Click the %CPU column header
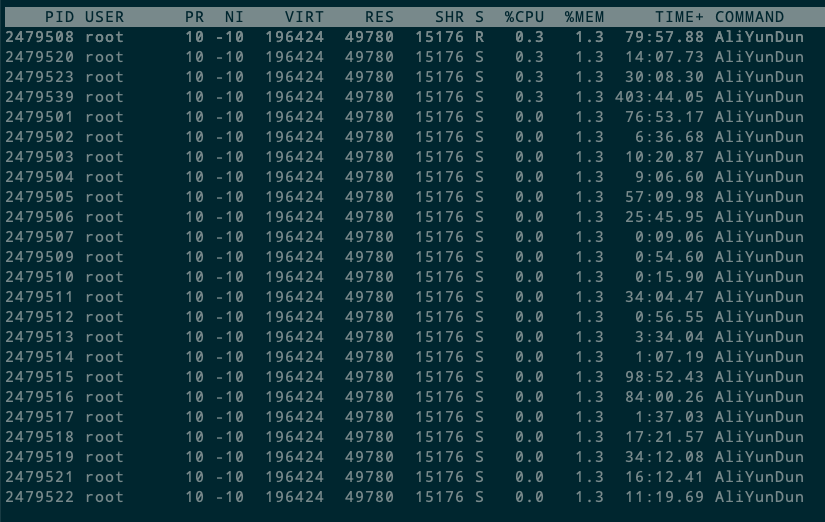 (x=524, y=17)
